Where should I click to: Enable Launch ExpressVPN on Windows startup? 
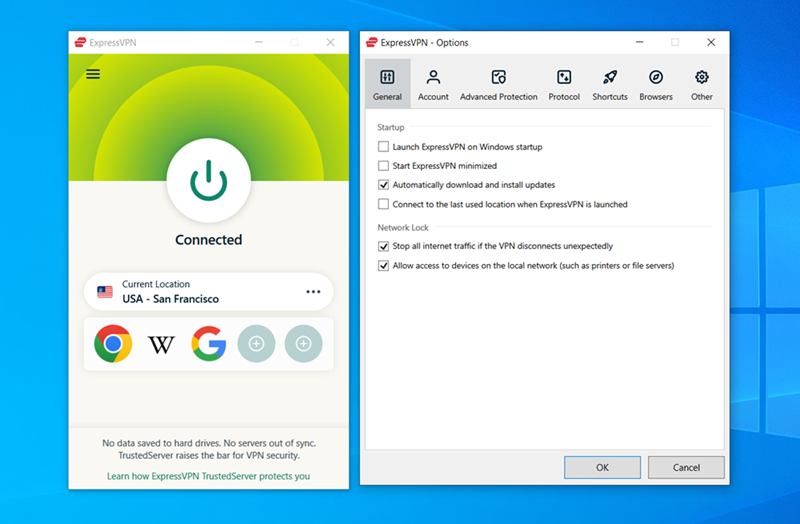[383, 147]
